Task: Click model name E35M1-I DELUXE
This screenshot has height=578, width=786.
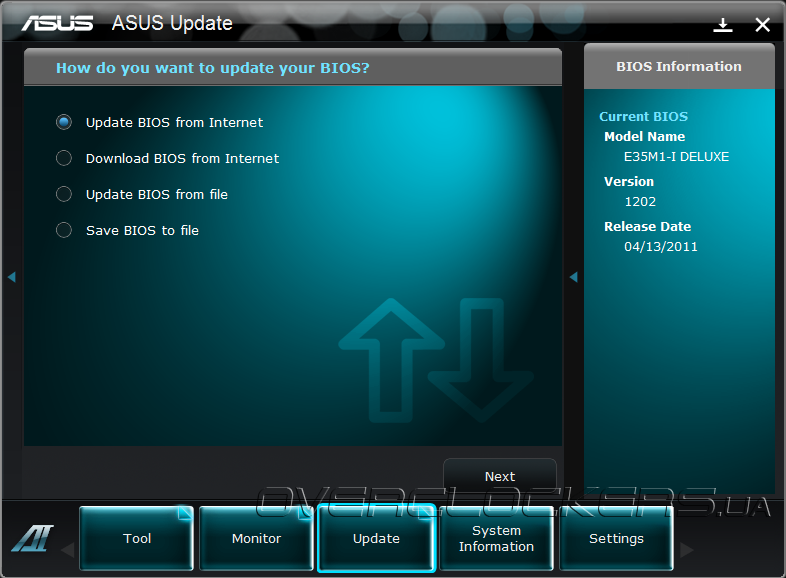Action: [676, 156]
